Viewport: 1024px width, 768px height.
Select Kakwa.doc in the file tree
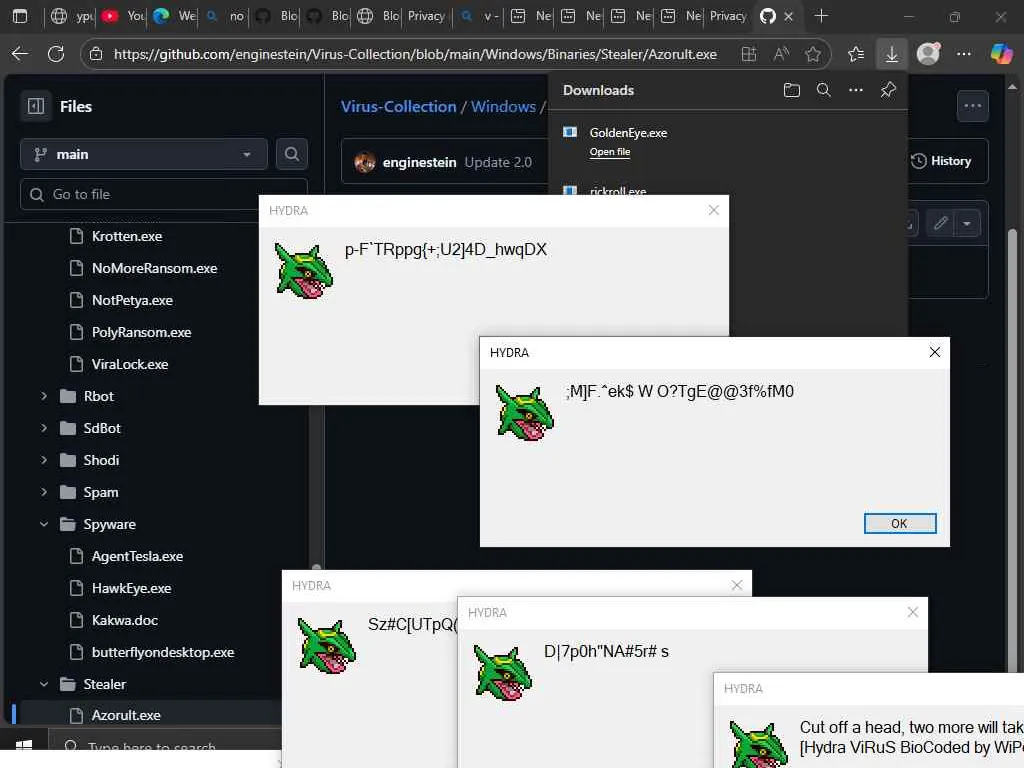[x=125, y=620]
